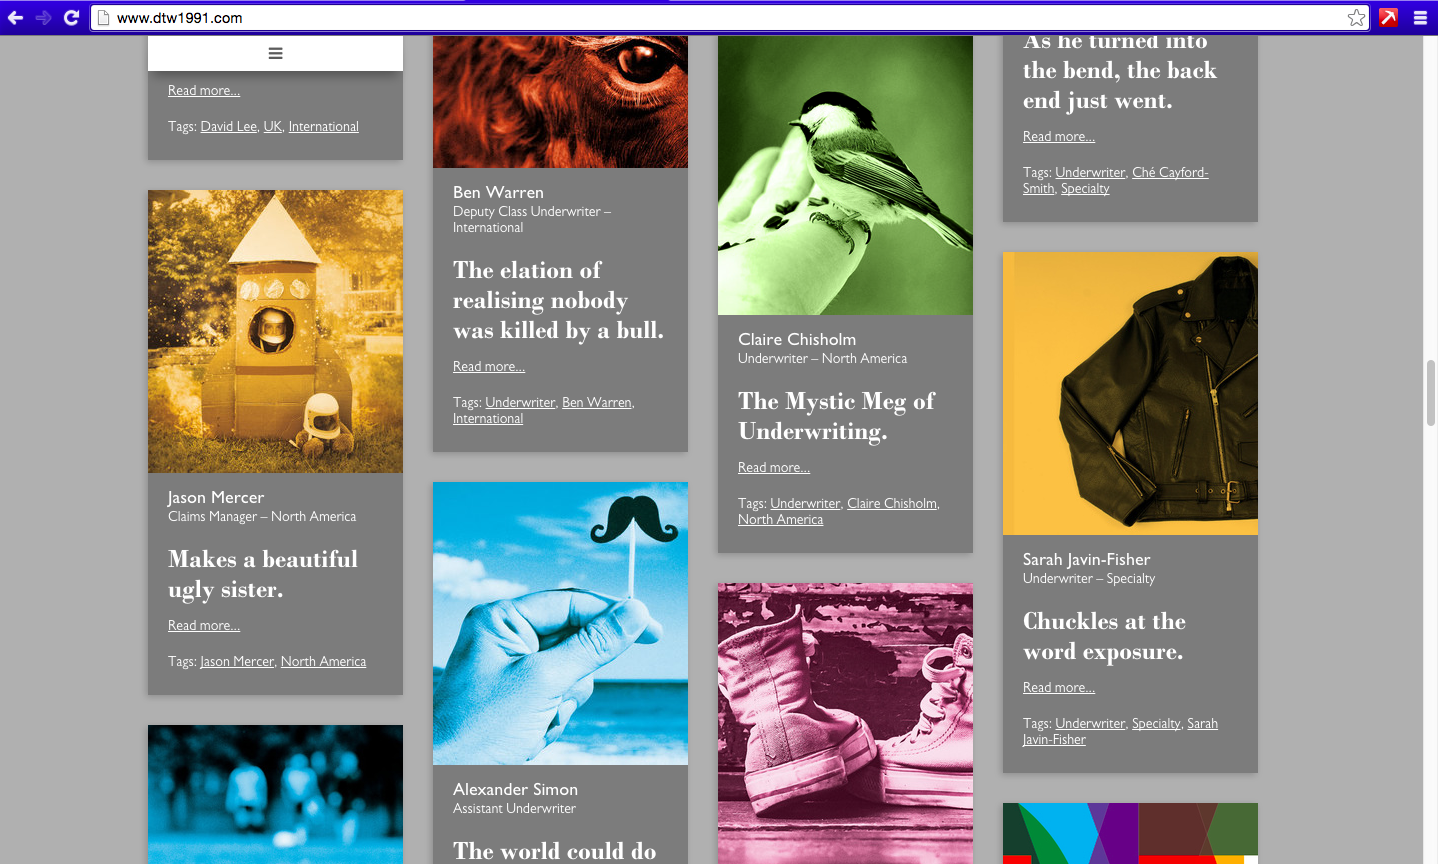Click International tag in David Lee card

(x=324, y=127)
